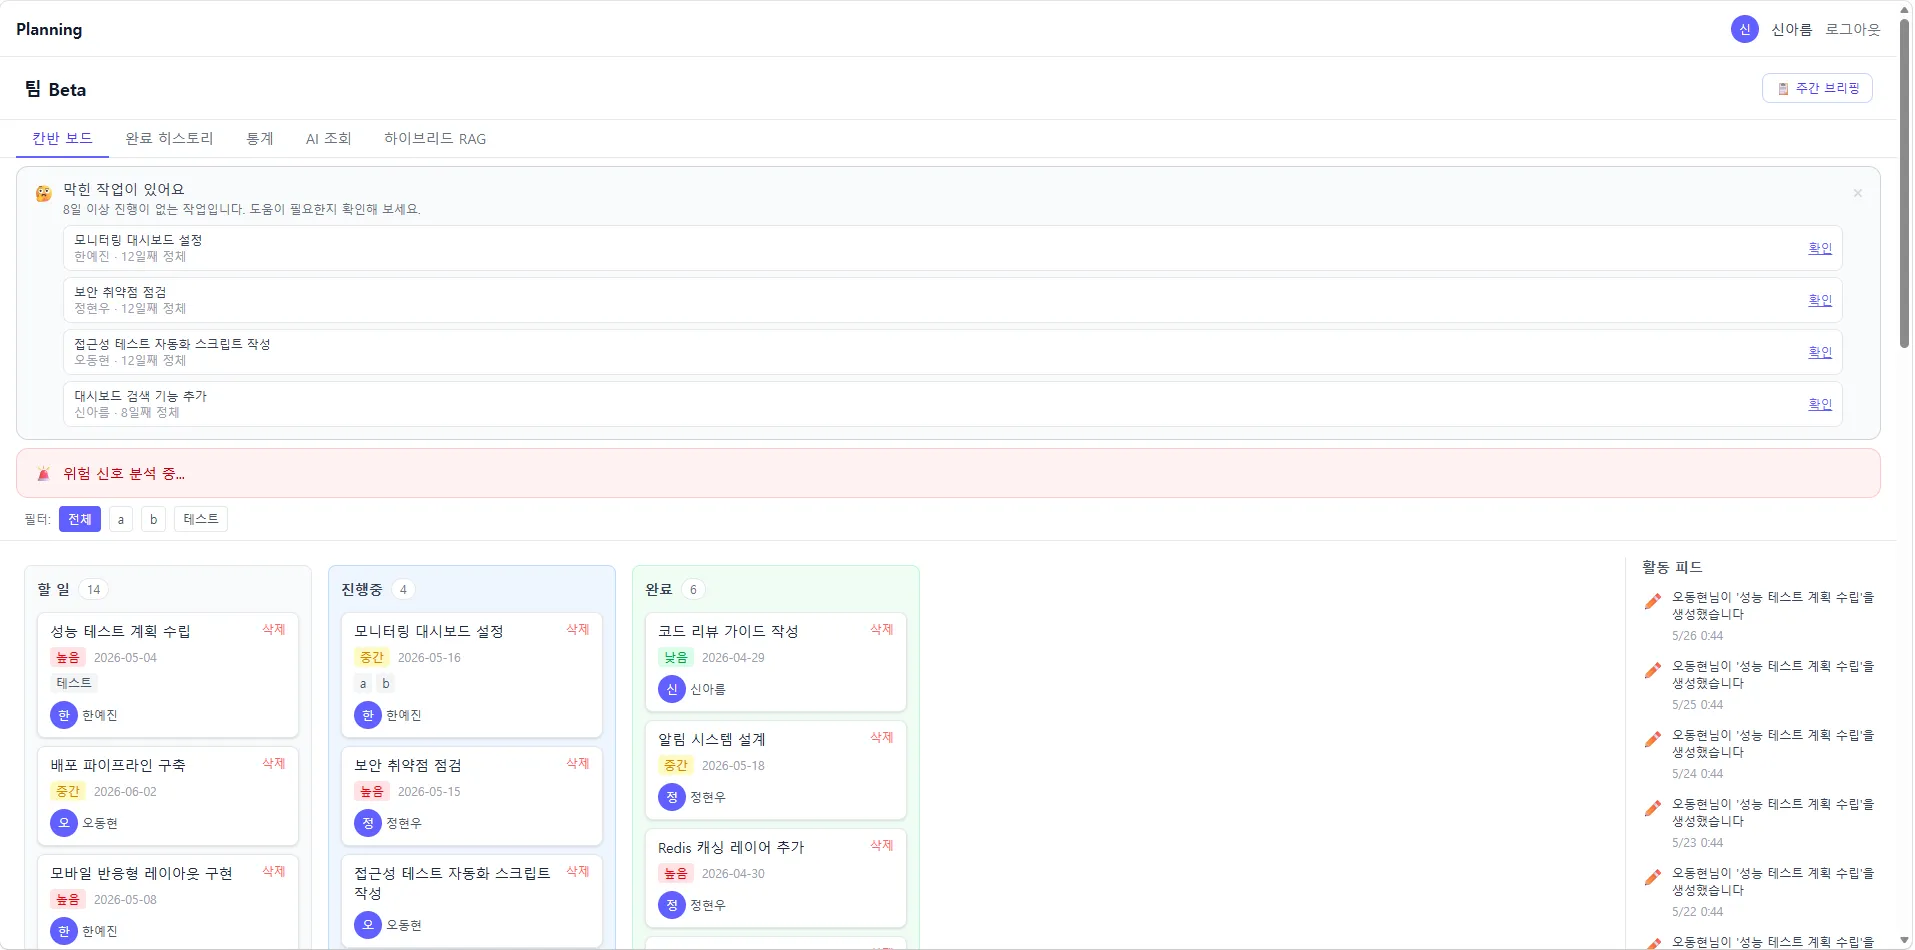Open the 칸반 보드 tab

62,138
